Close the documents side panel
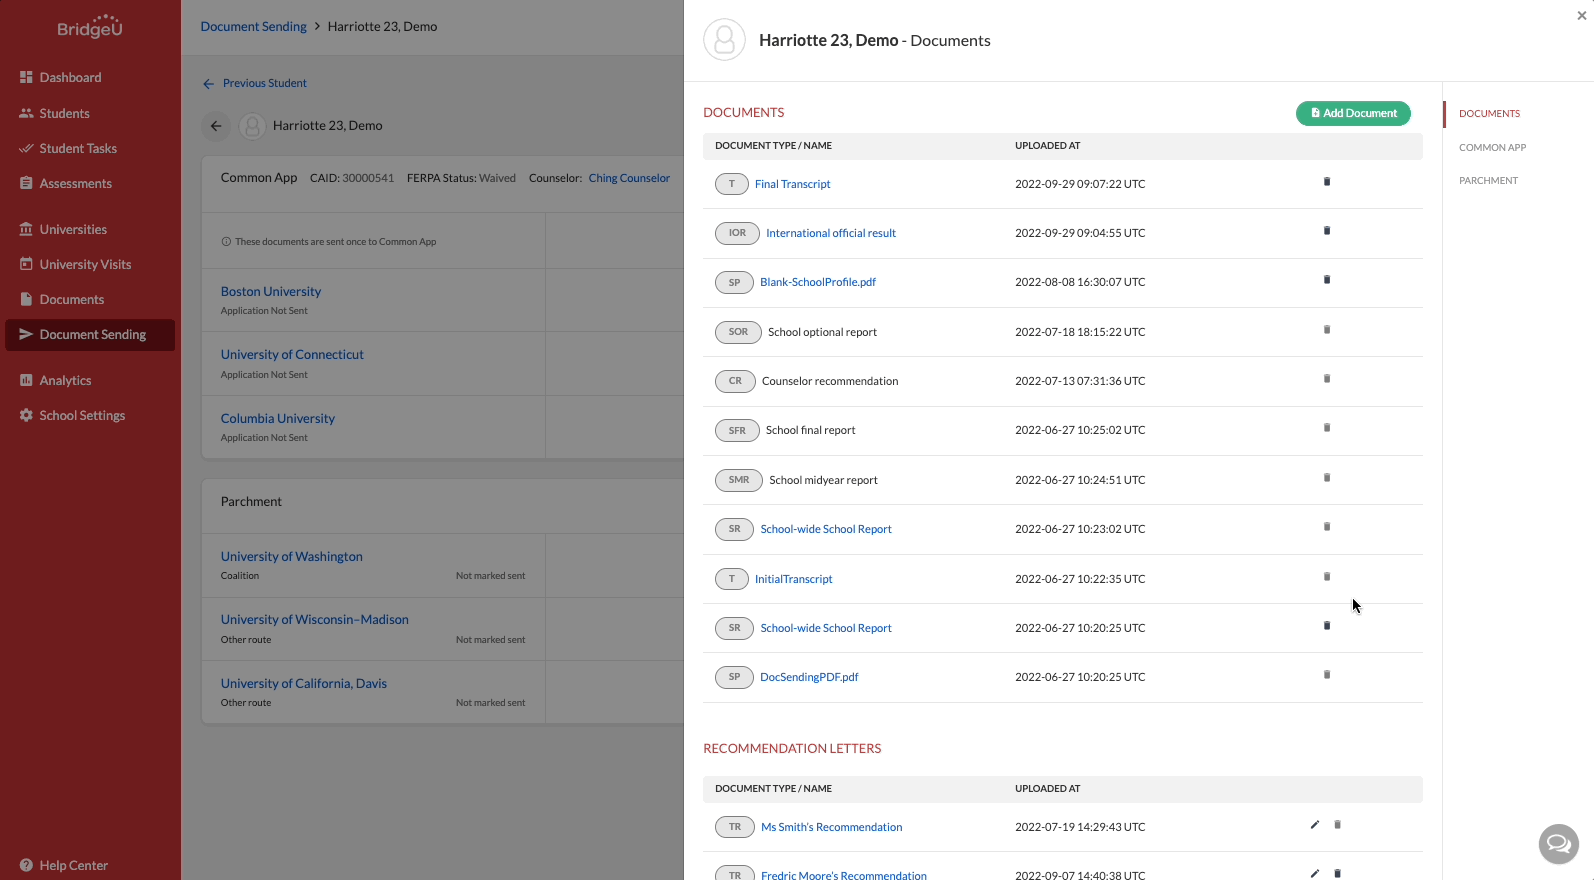This screenshot has height=880, width=1594. [1582, 16]
